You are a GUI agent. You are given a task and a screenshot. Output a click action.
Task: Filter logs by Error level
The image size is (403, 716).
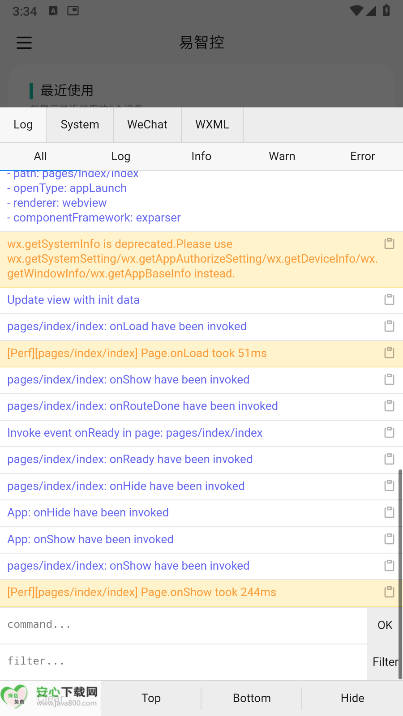(362, 156)
